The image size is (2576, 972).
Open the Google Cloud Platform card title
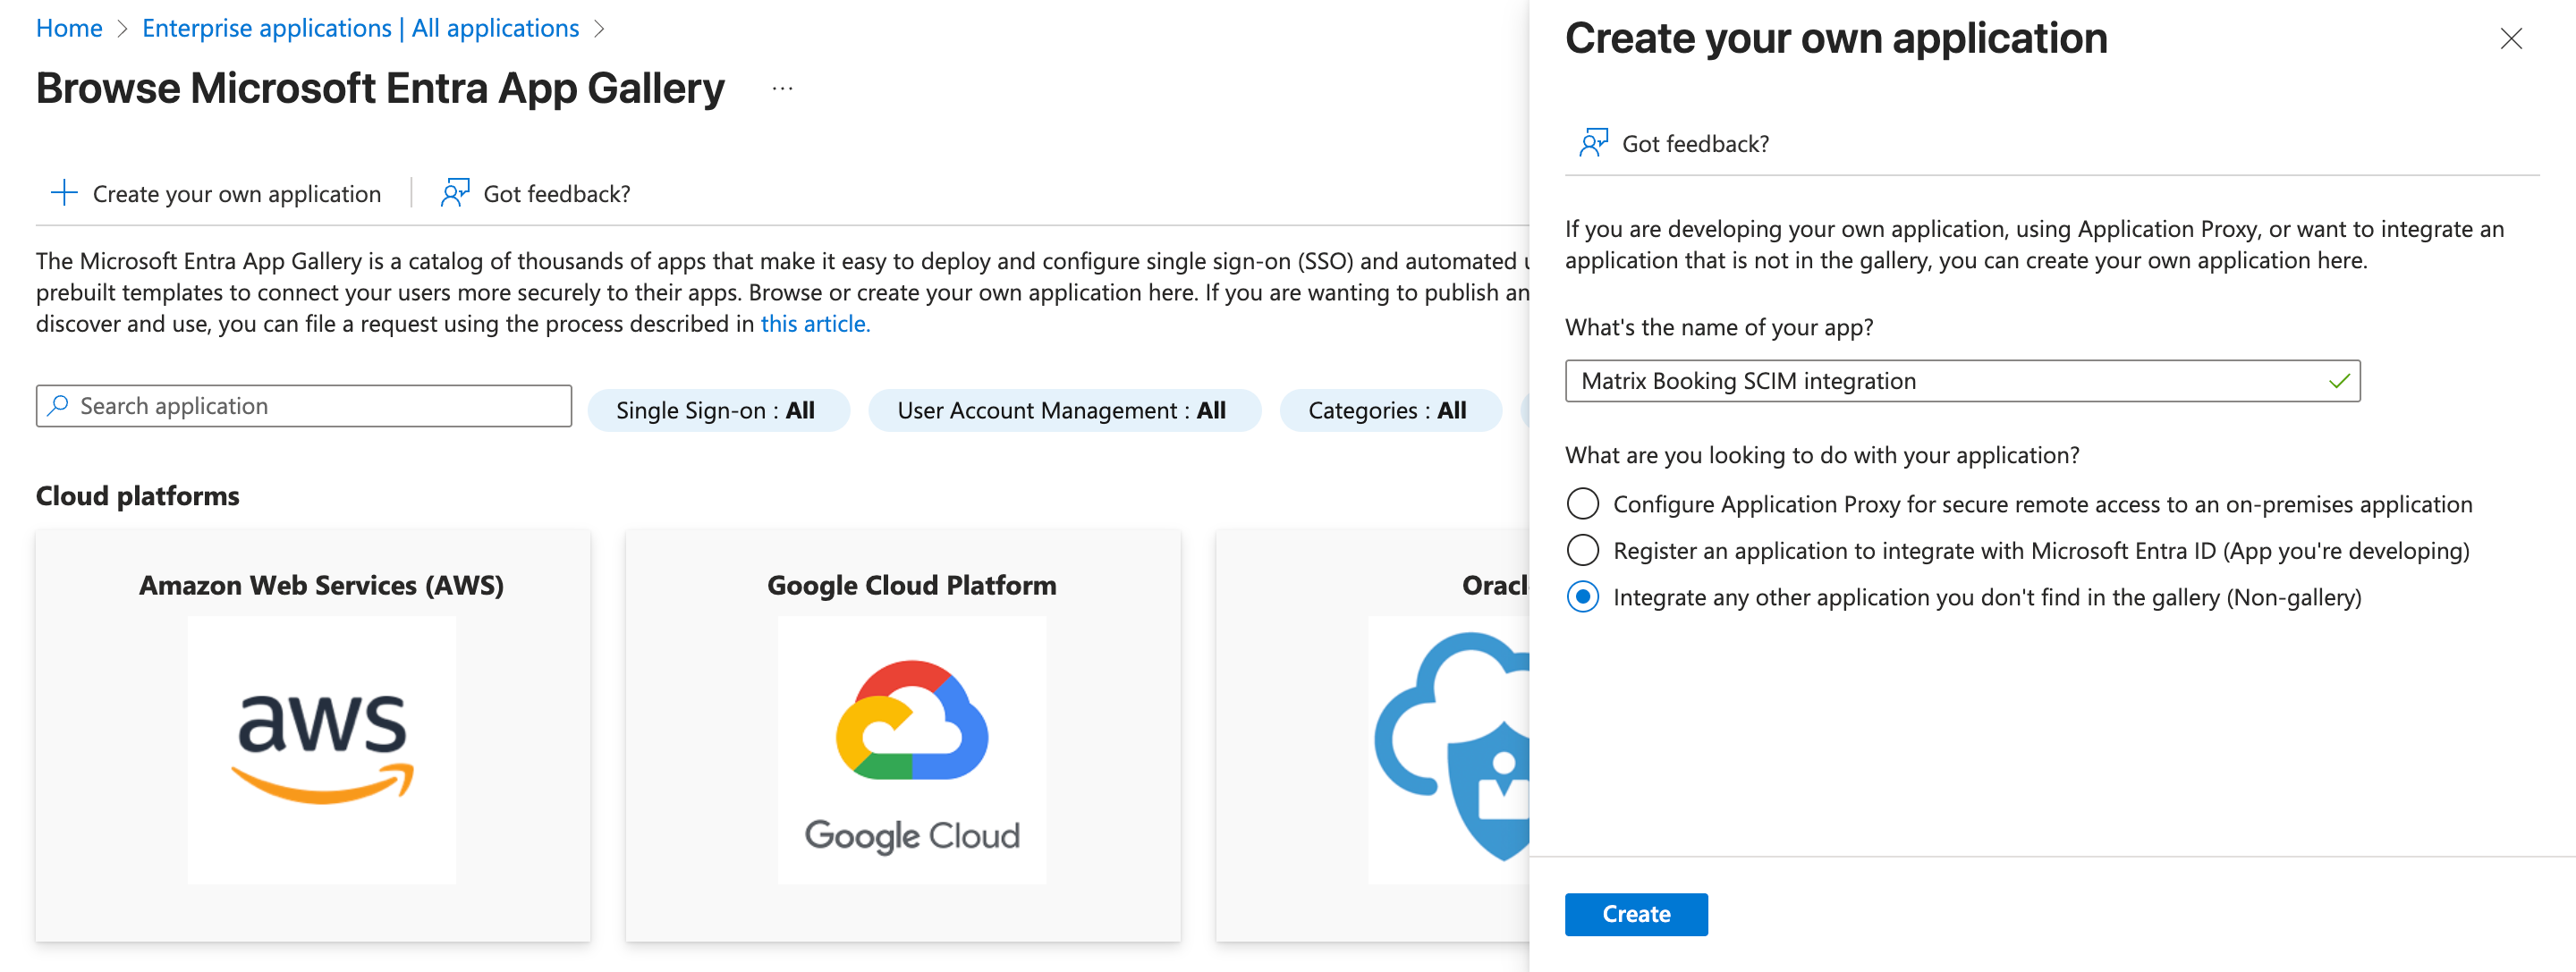point(912,585)
